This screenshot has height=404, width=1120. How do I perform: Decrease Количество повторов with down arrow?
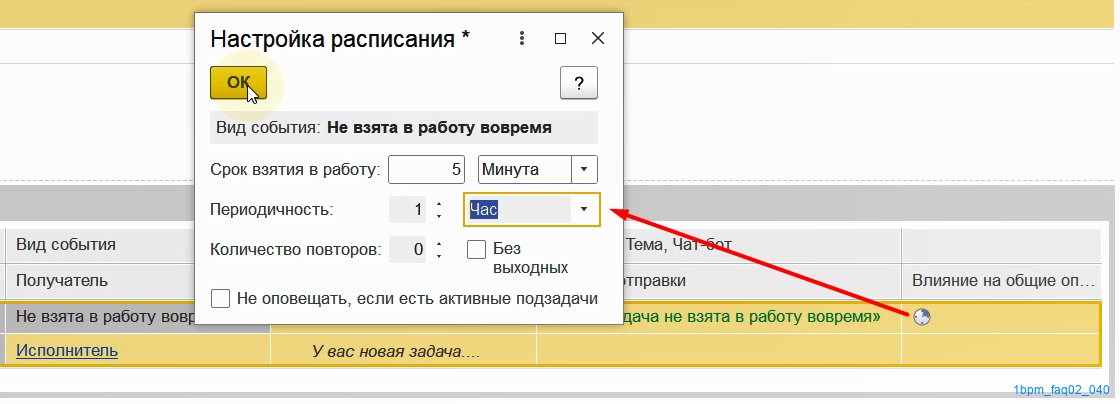click(439, 255)
